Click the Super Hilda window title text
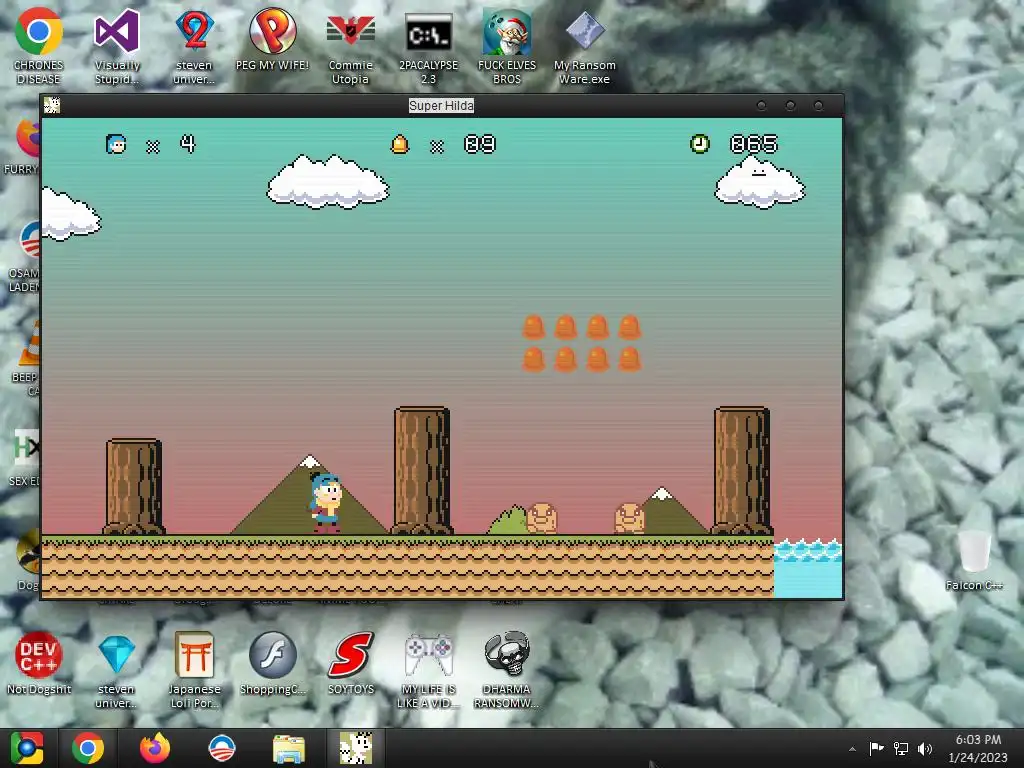The width and height of the screenshot is (1024, 768). tap(441, 106)
